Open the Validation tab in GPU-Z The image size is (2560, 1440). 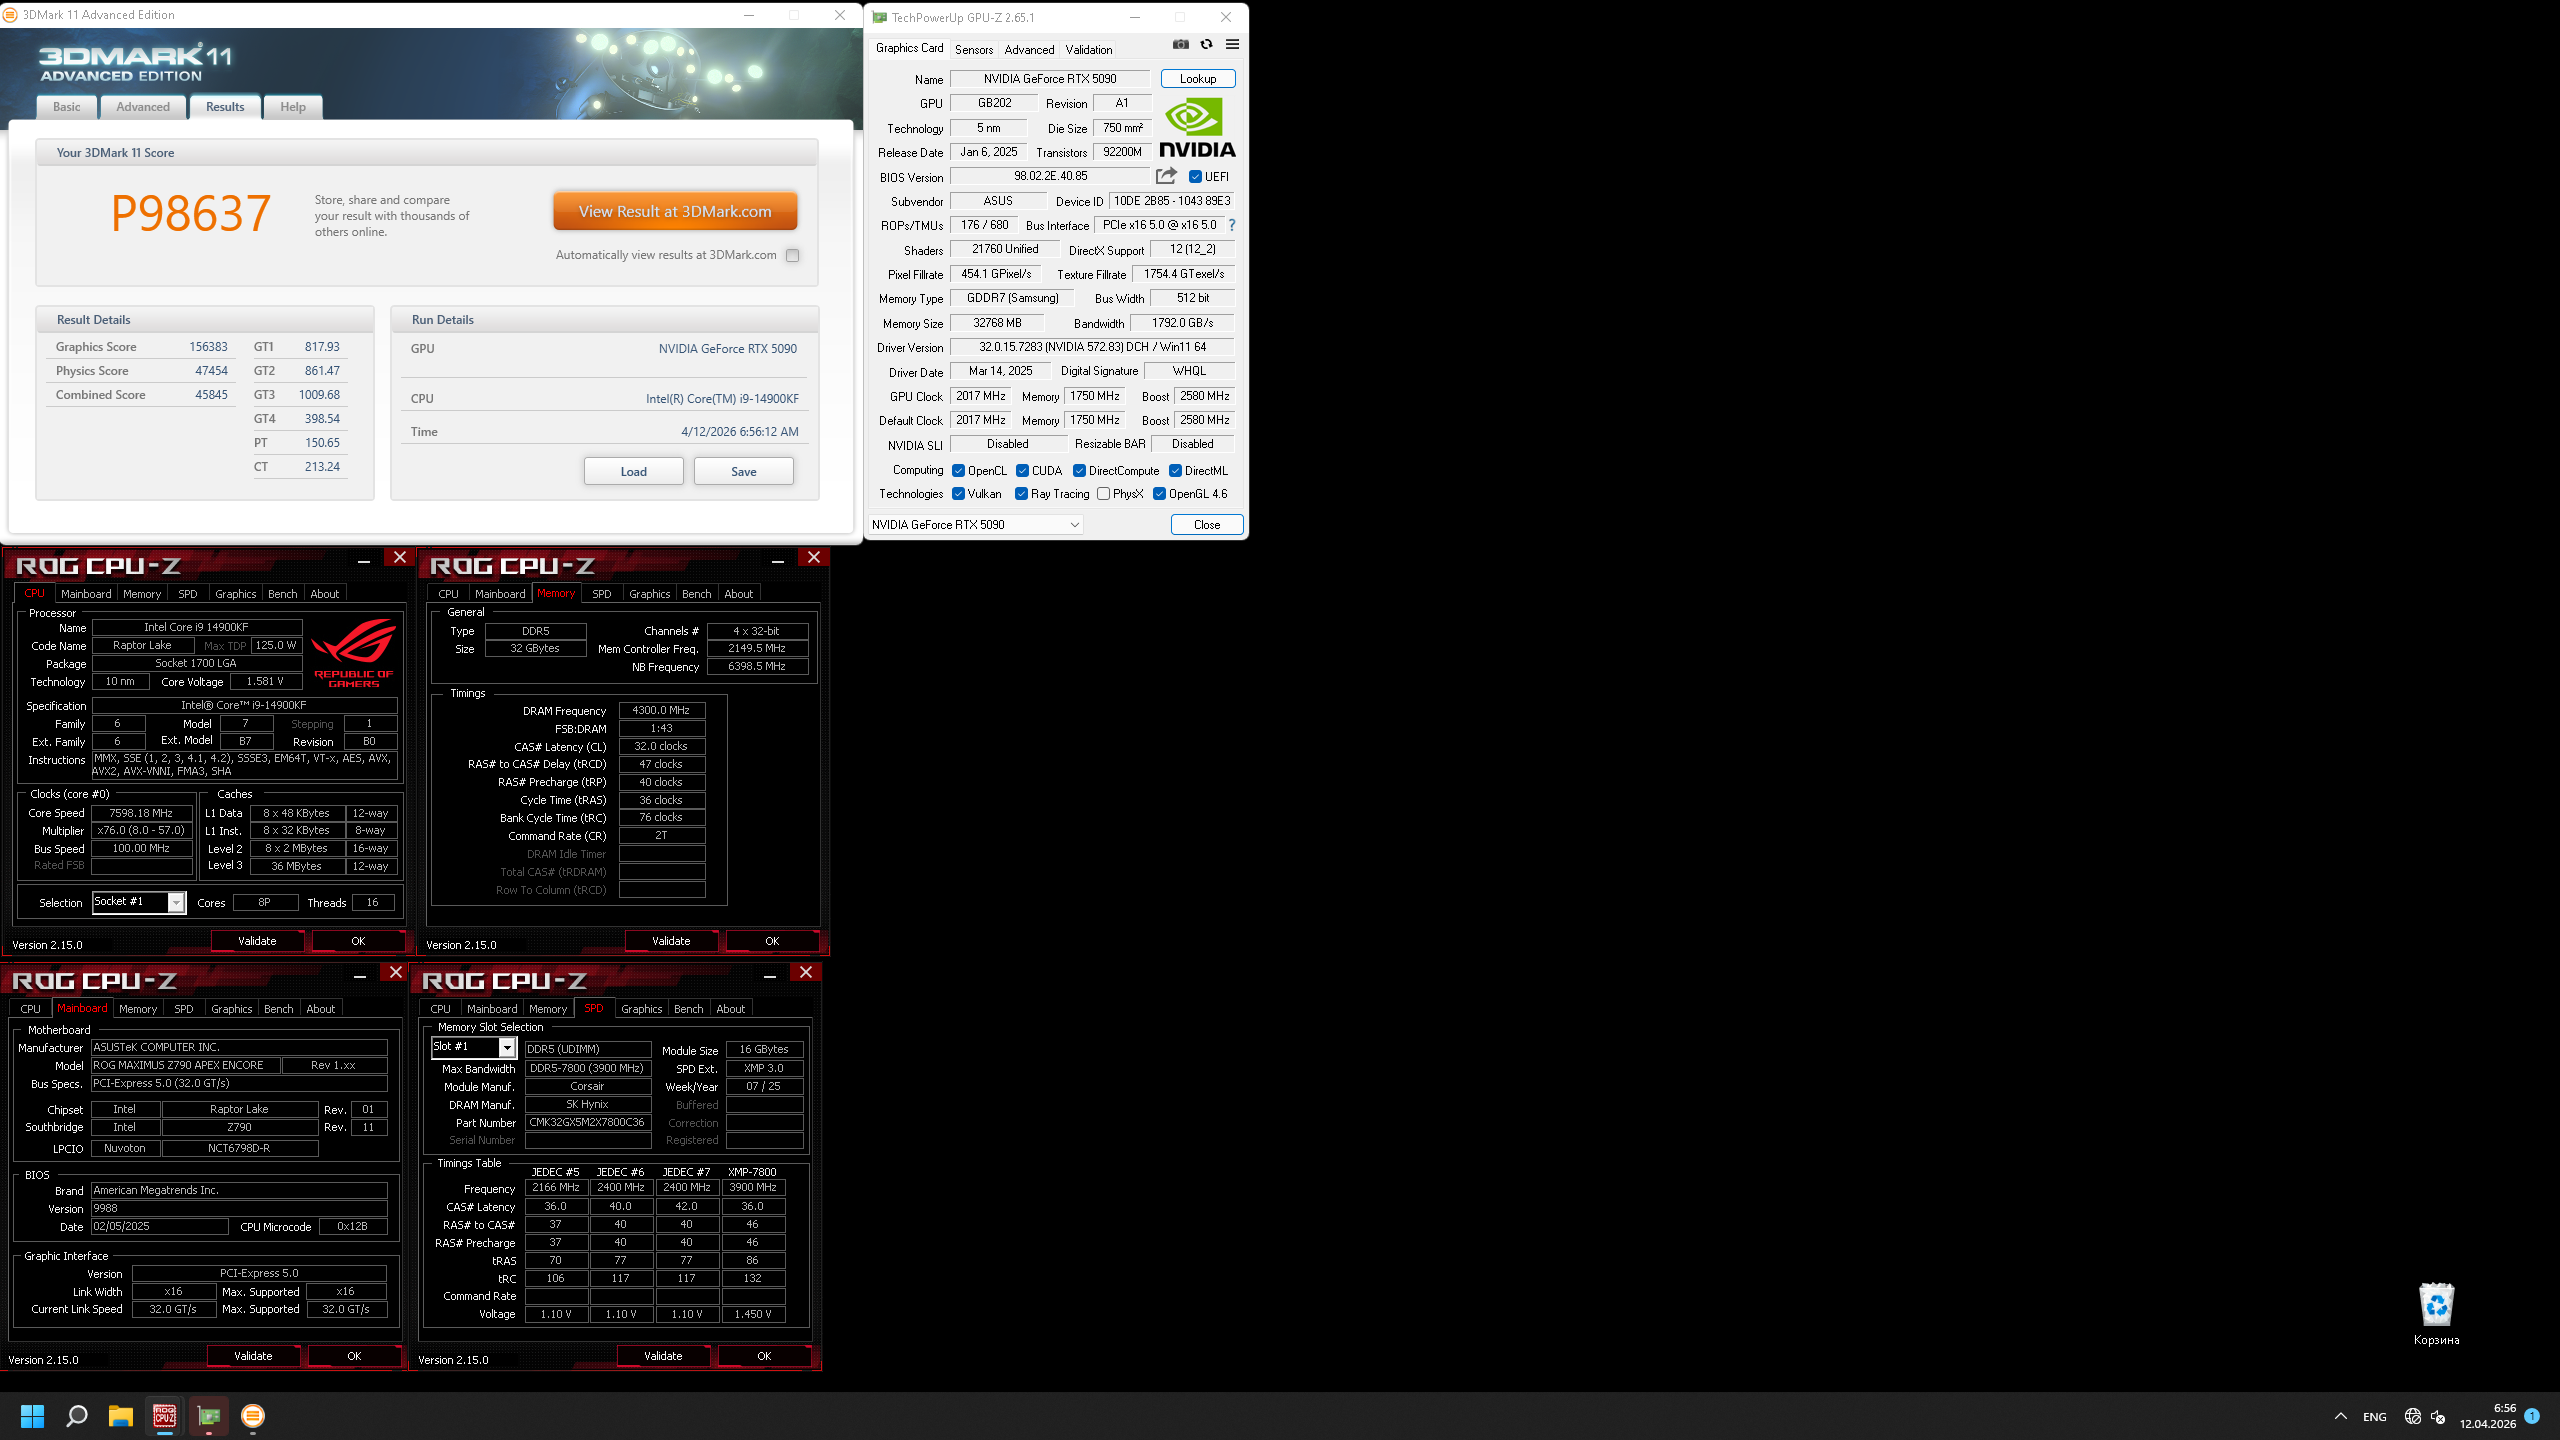click(x=1088, y=50)
